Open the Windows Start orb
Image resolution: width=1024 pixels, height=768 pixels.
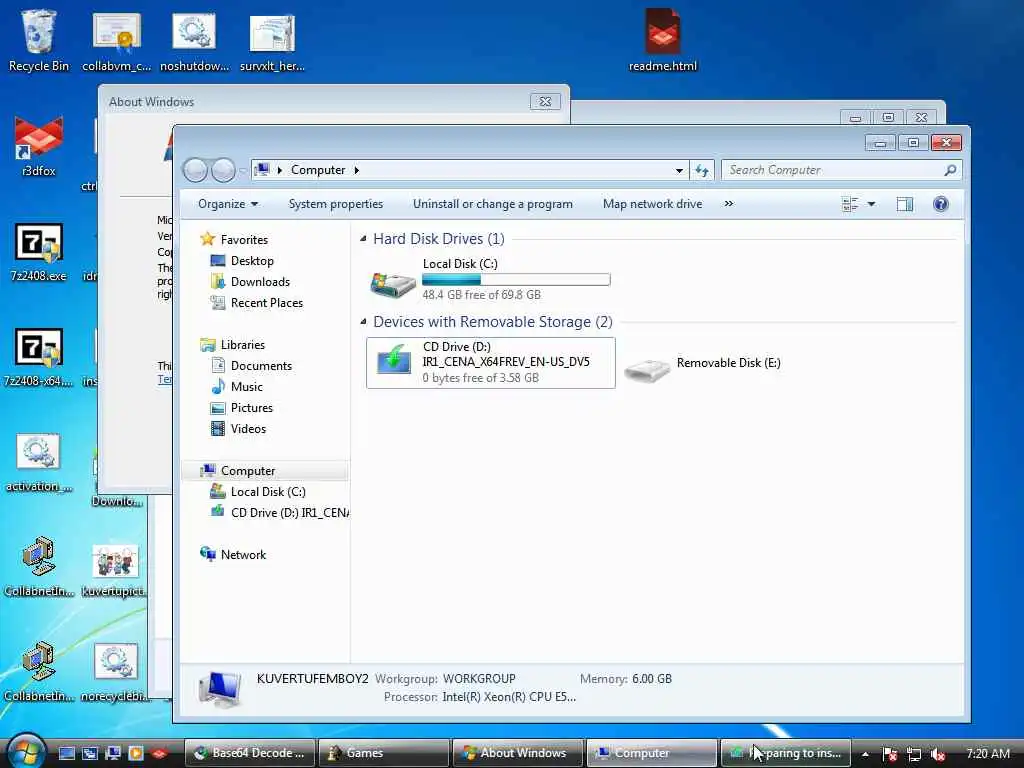[x=25, y=752]
